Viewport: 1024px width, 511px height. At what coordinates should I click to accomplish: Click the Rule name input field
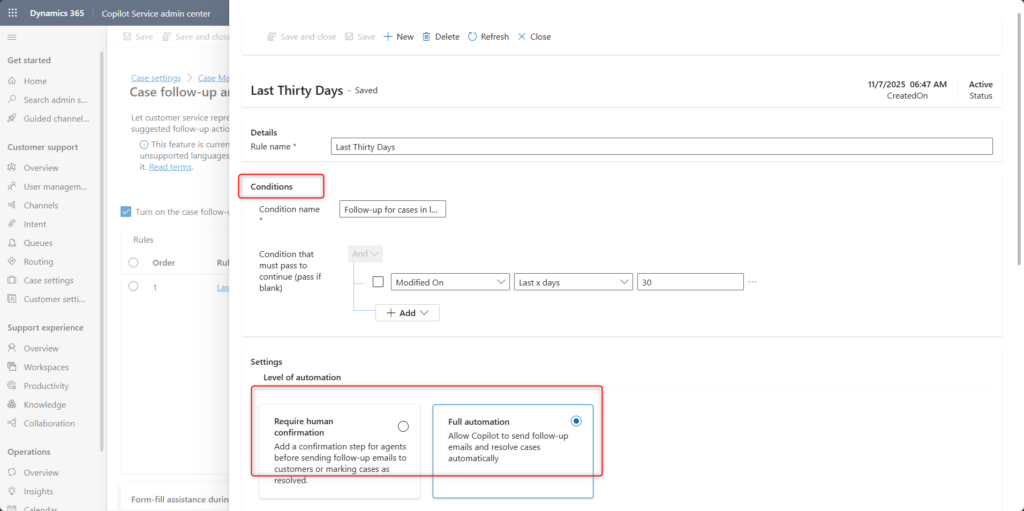(x=661, y=147)
